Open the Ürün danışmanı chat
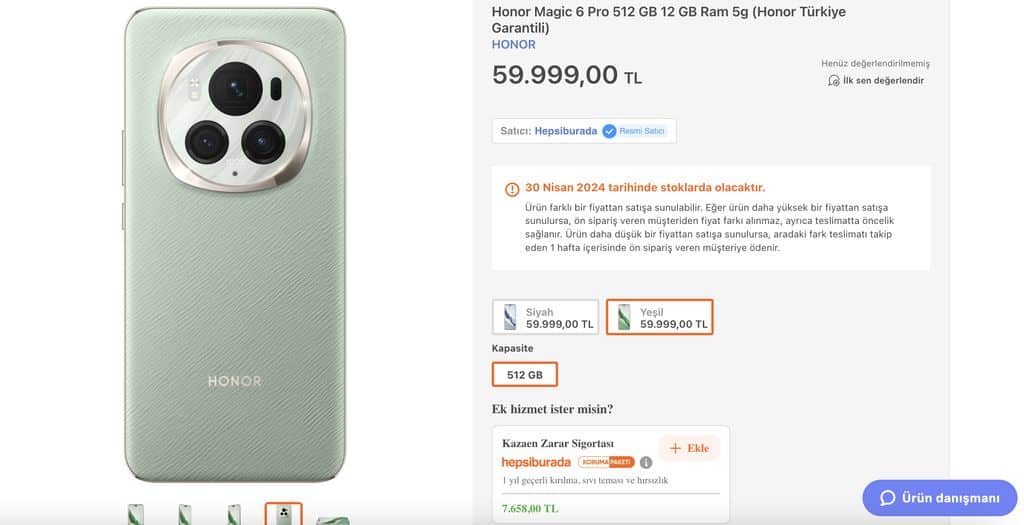This screenshot has height=525, width=1024. click(939, 498)
